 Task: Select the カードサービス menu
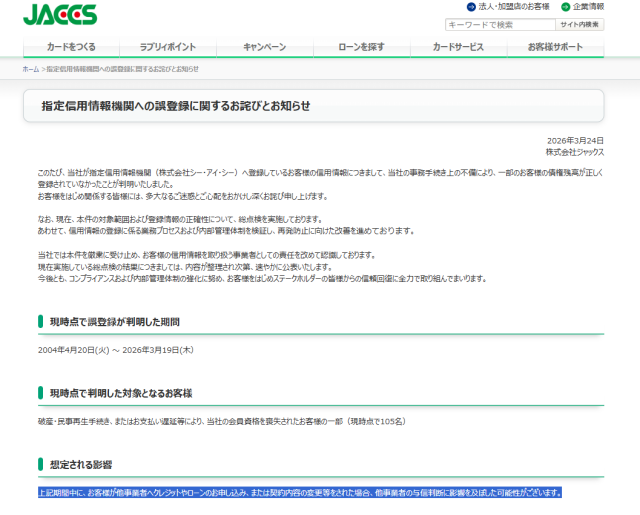pos(458,47)
